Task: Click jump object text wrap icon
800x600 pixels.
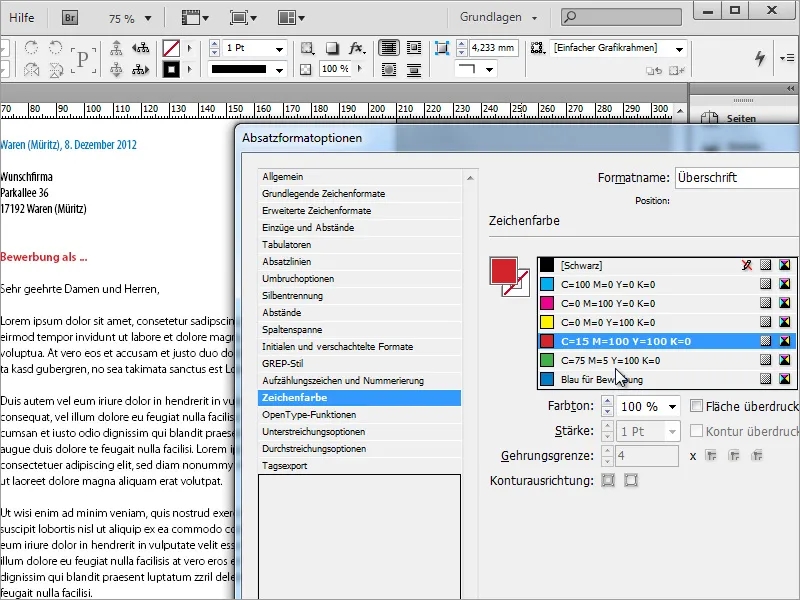Action: point(414,69)
